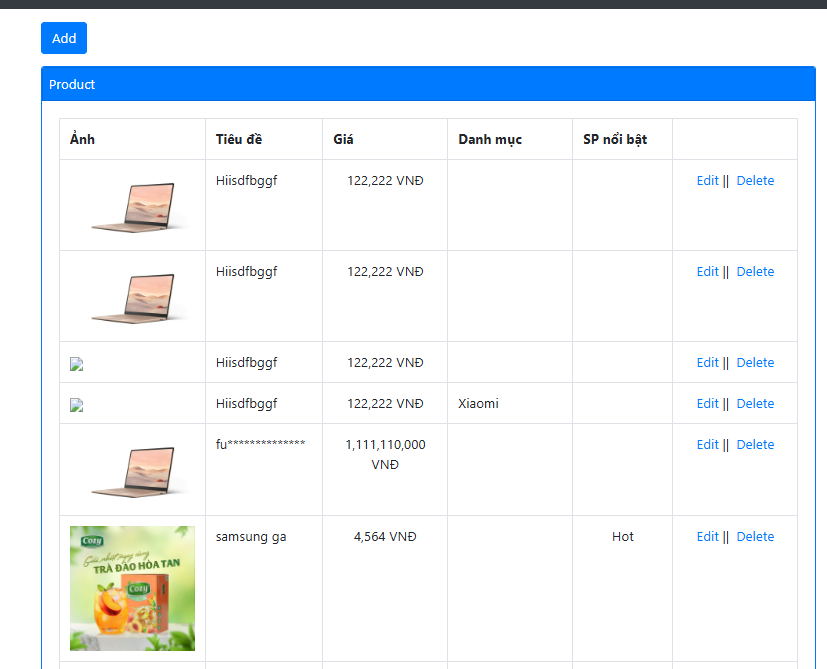Select the Tiêu đề column header
The width and height of the screenshot is (827, 669).
tap(238, 139)
